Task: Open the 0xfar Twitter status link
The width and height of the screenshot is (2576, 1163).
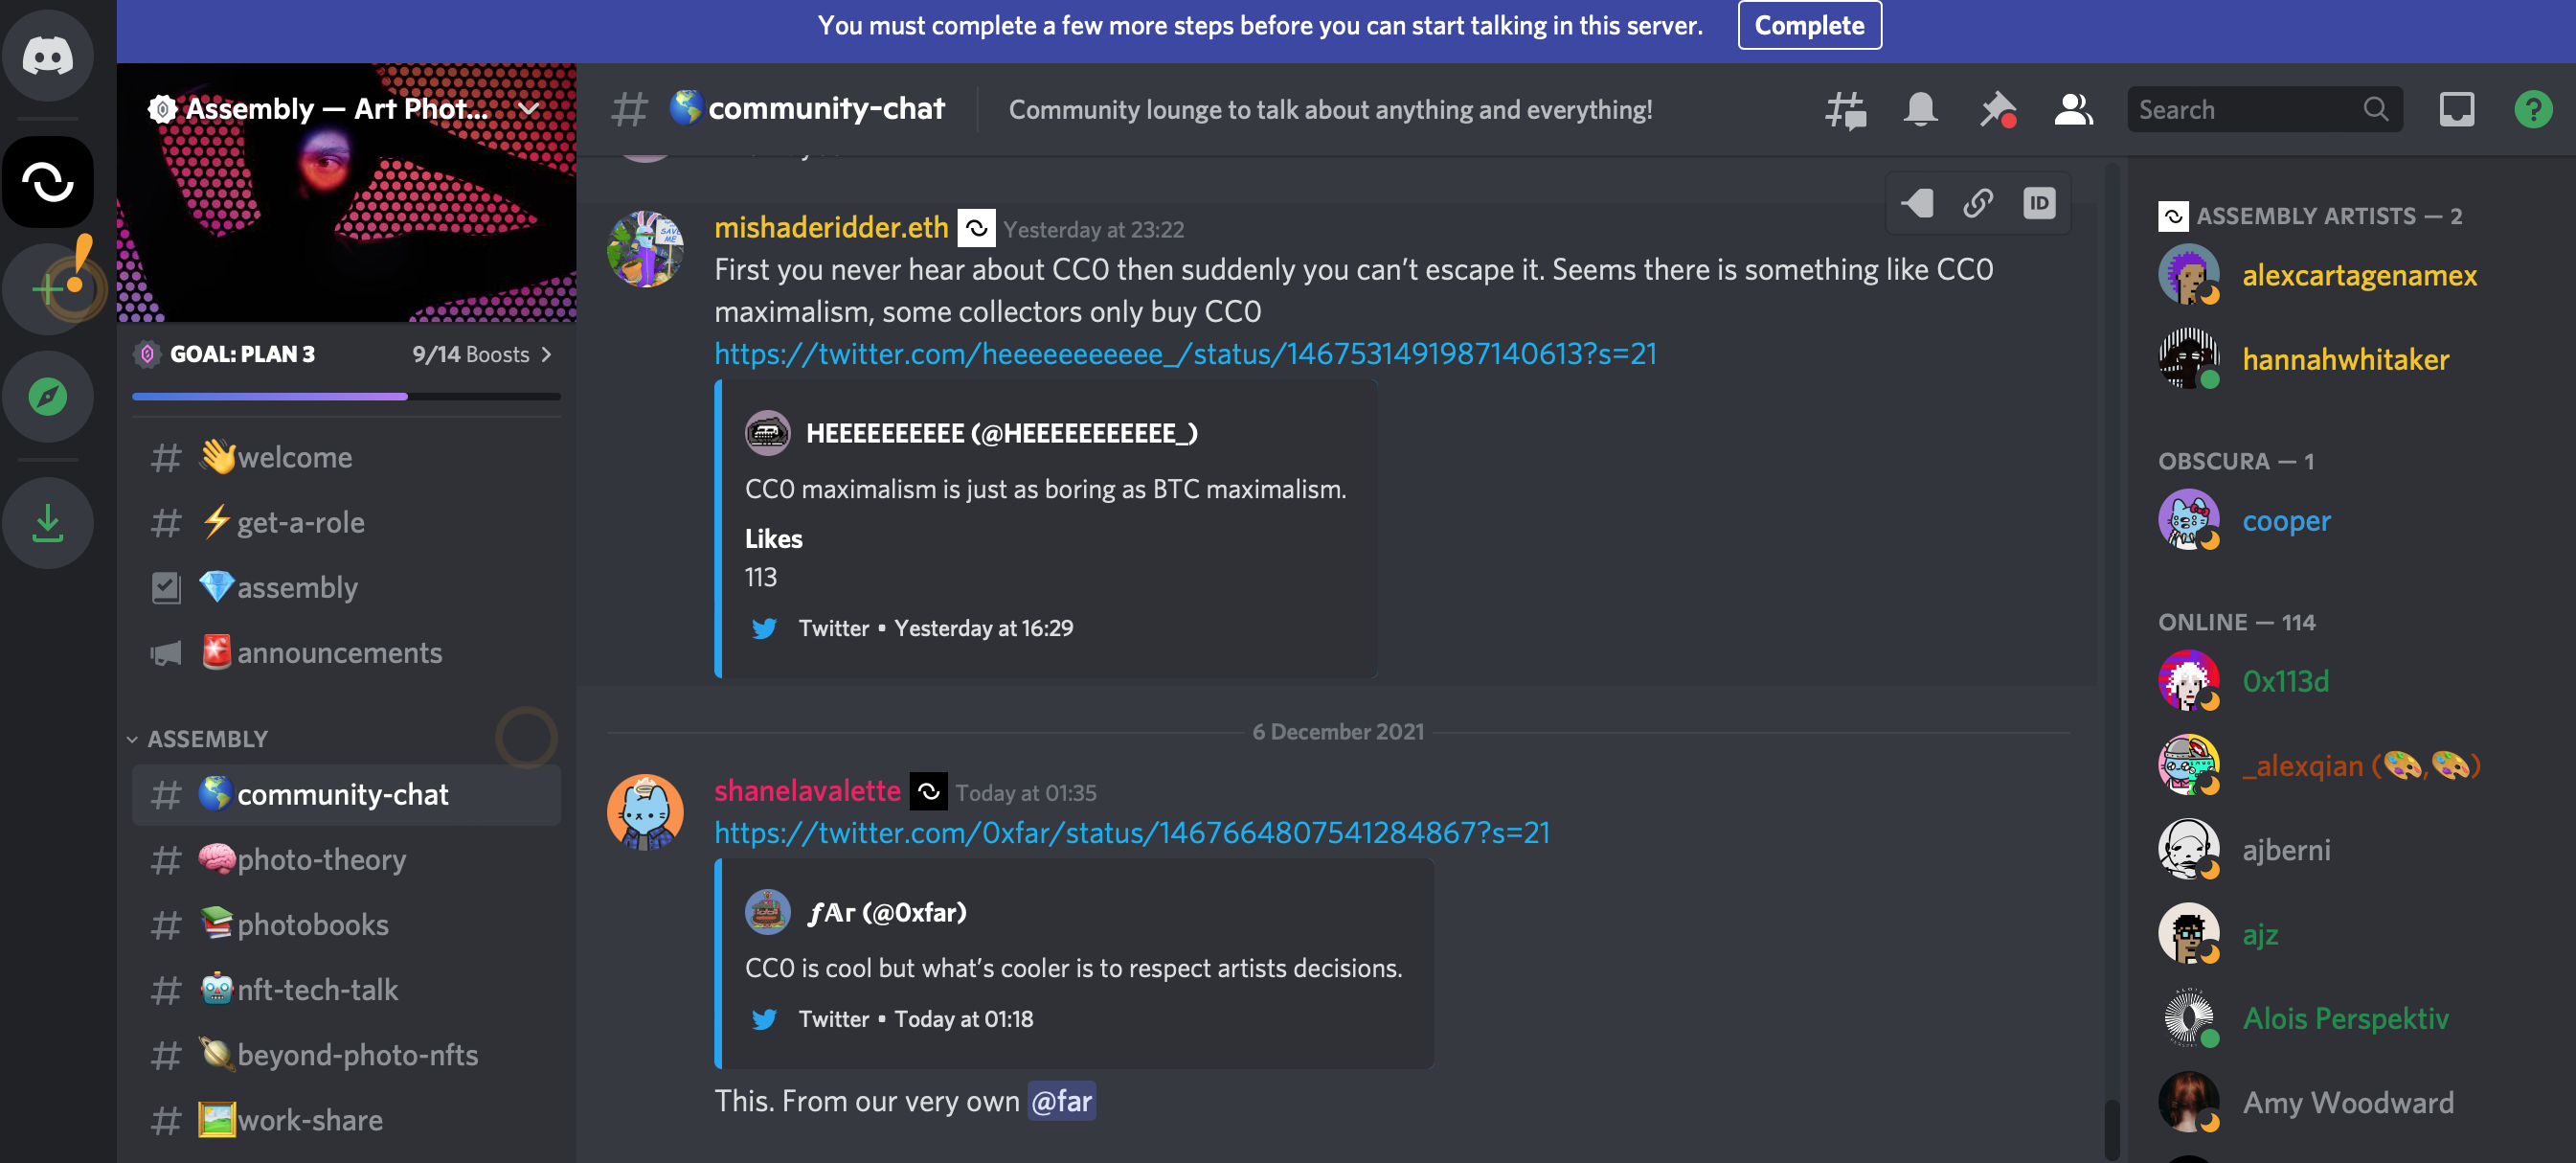Action: 1131,833
